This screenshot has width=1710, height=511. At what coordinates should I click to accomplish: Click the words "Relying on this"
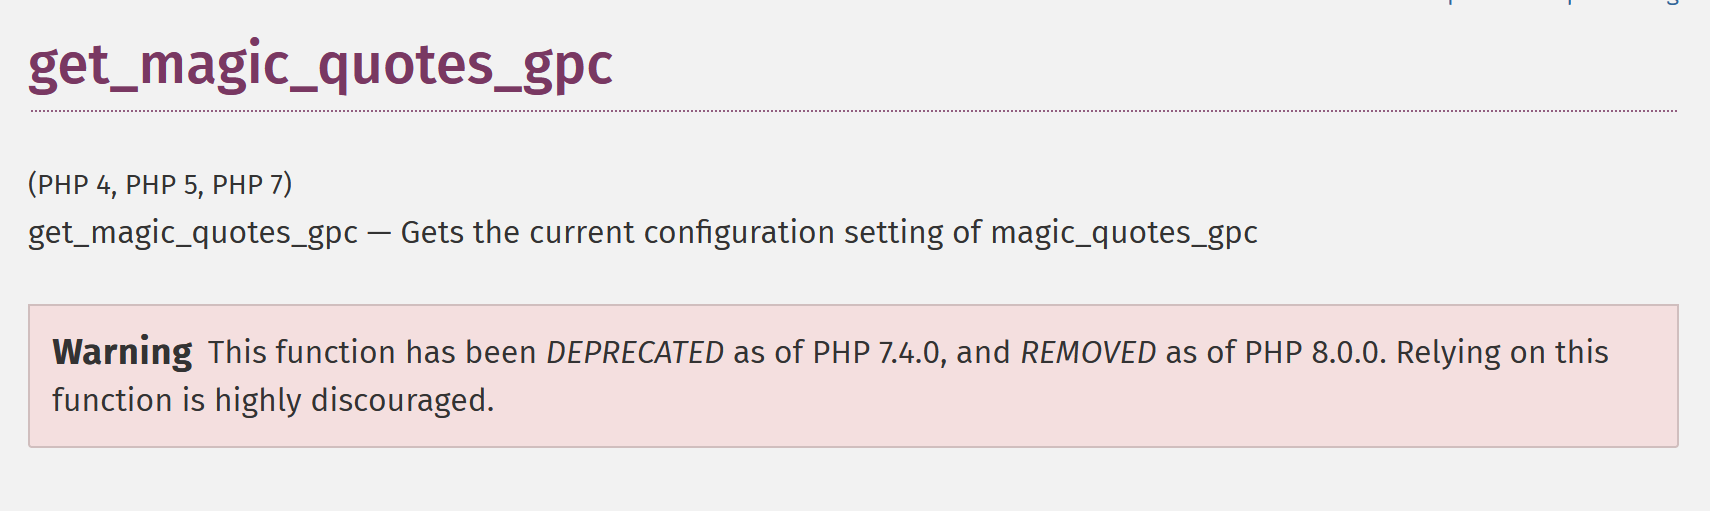click(x=1502, y=352)
